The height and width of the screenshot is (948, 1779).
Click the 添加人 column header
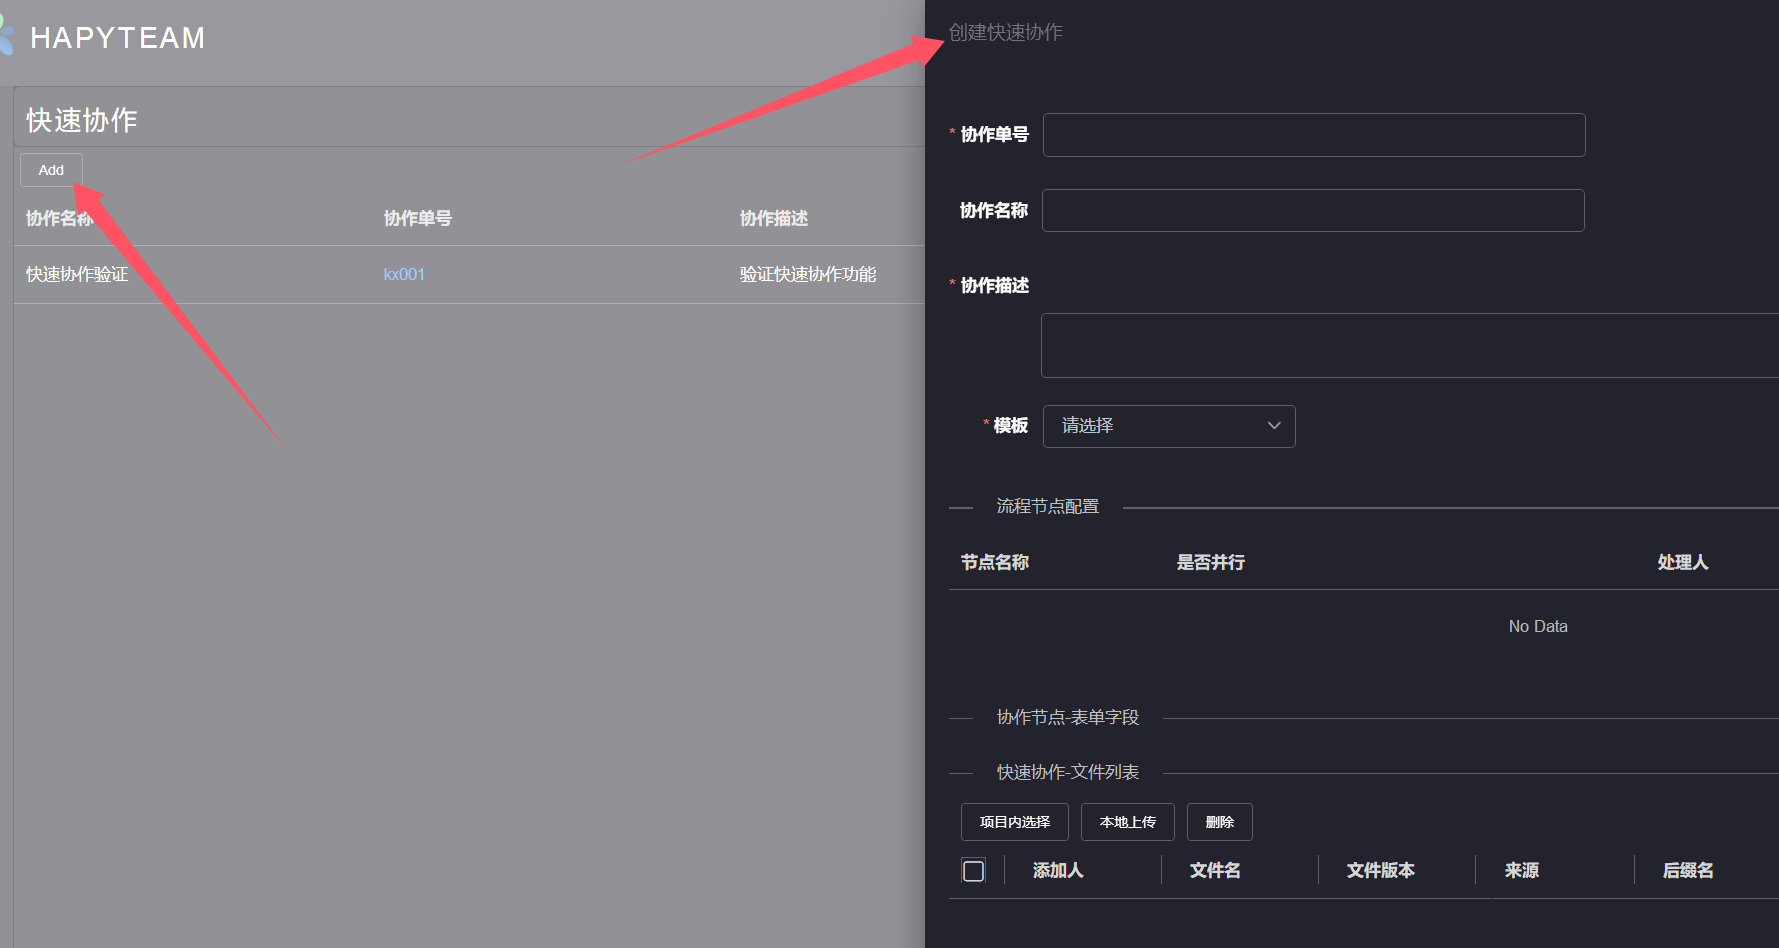coord(1058,870)
